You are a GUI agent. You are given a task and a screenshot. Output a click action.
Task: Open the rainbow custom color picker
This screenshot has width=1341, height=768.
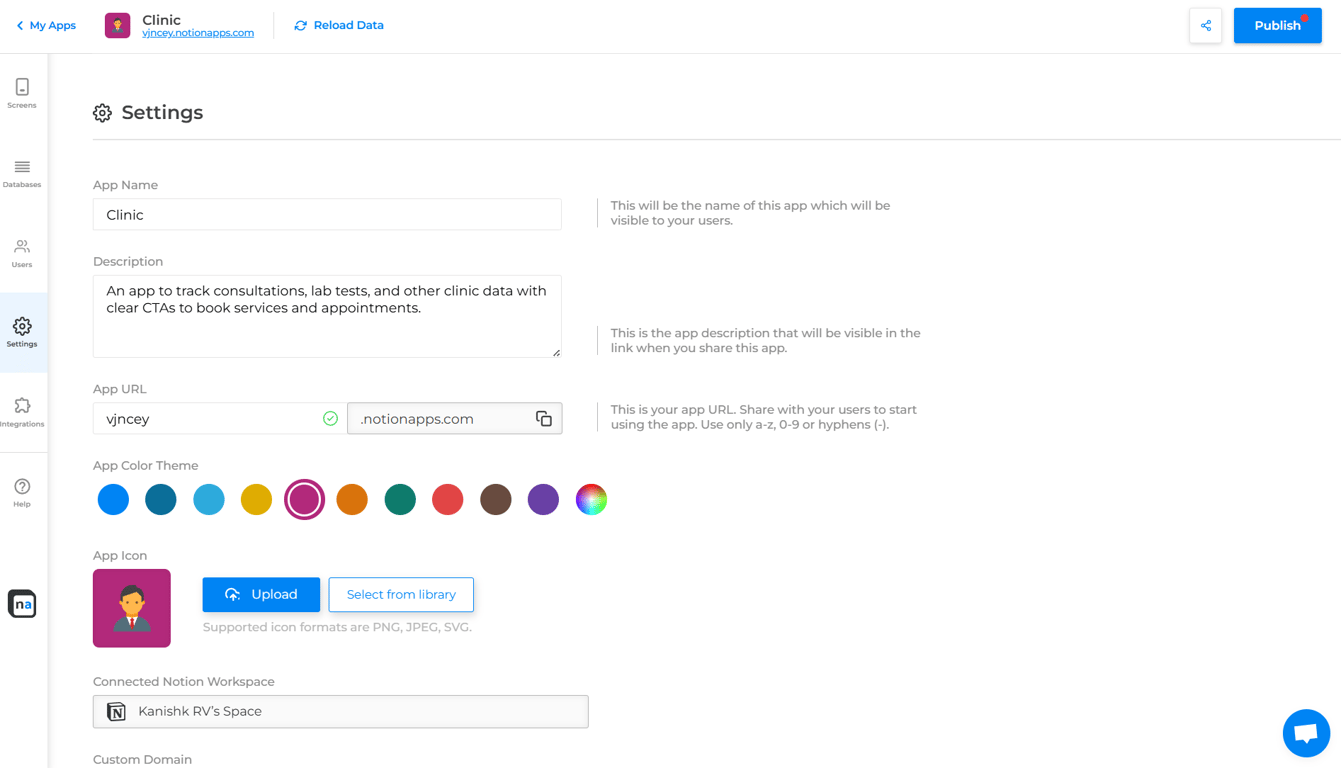coord(591,500)
